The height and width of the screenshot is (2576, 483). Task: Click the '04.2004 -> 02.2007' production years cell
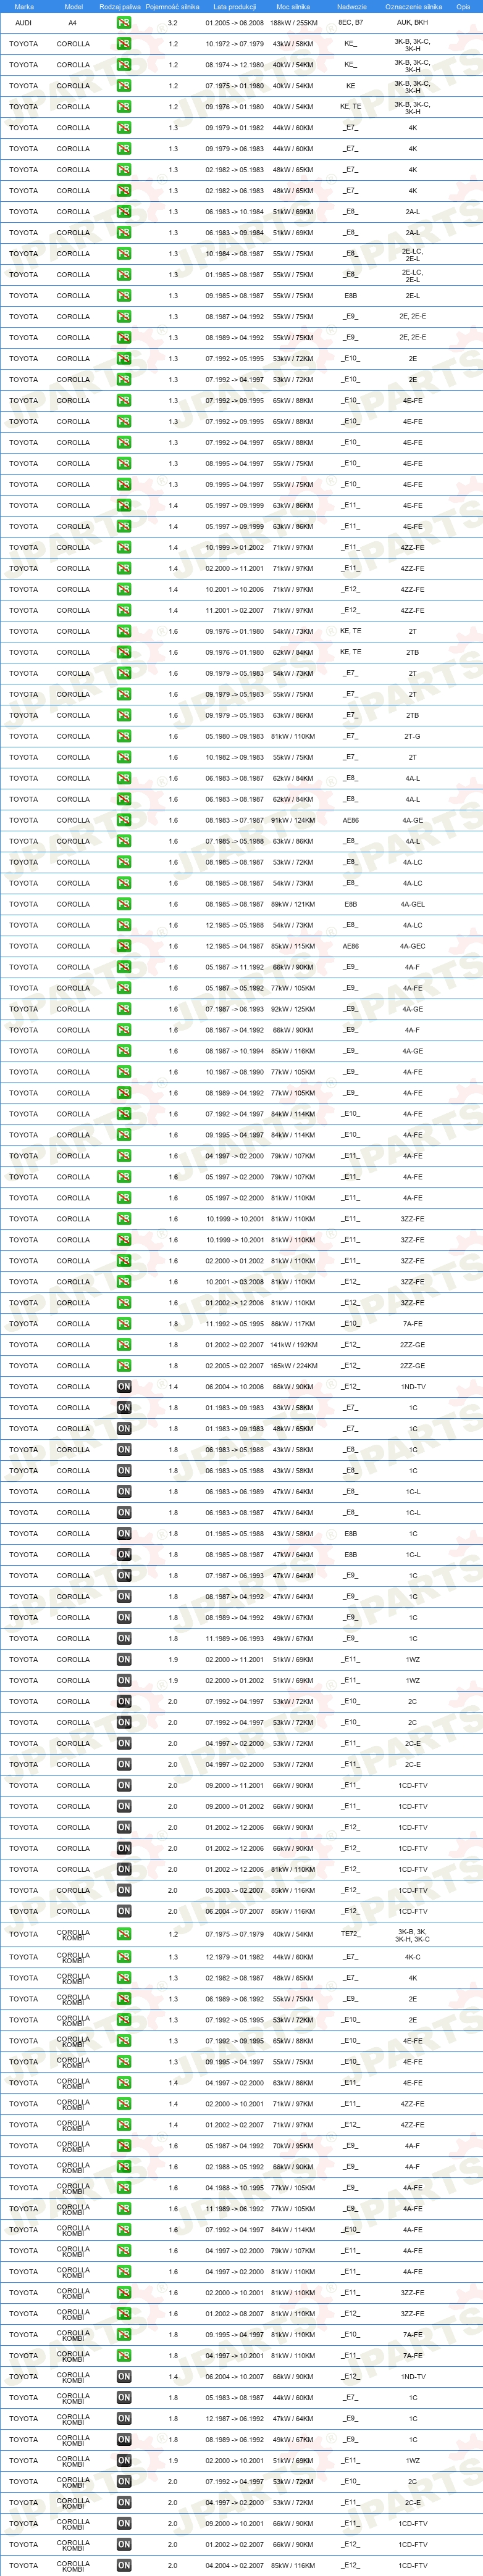click(235, 2565)
